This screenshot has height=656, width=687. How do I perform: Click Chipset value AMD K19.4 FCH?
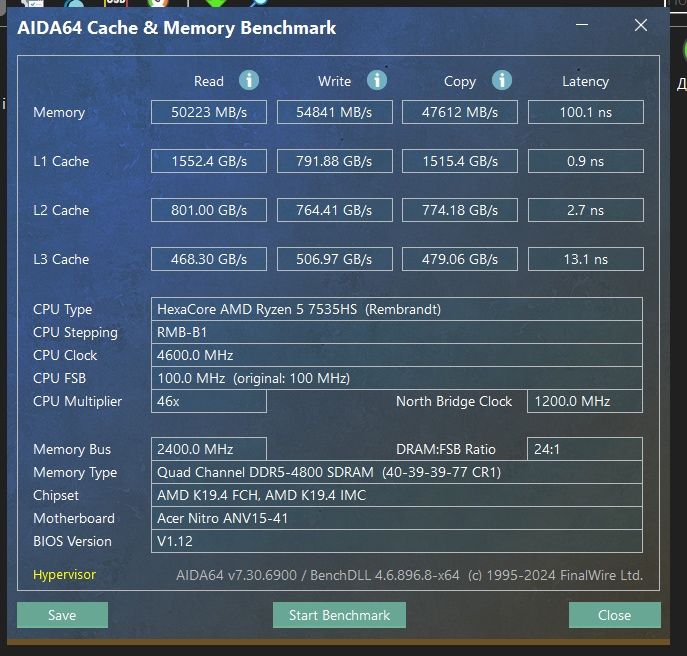pyautogui.click(x=397, y=495)
